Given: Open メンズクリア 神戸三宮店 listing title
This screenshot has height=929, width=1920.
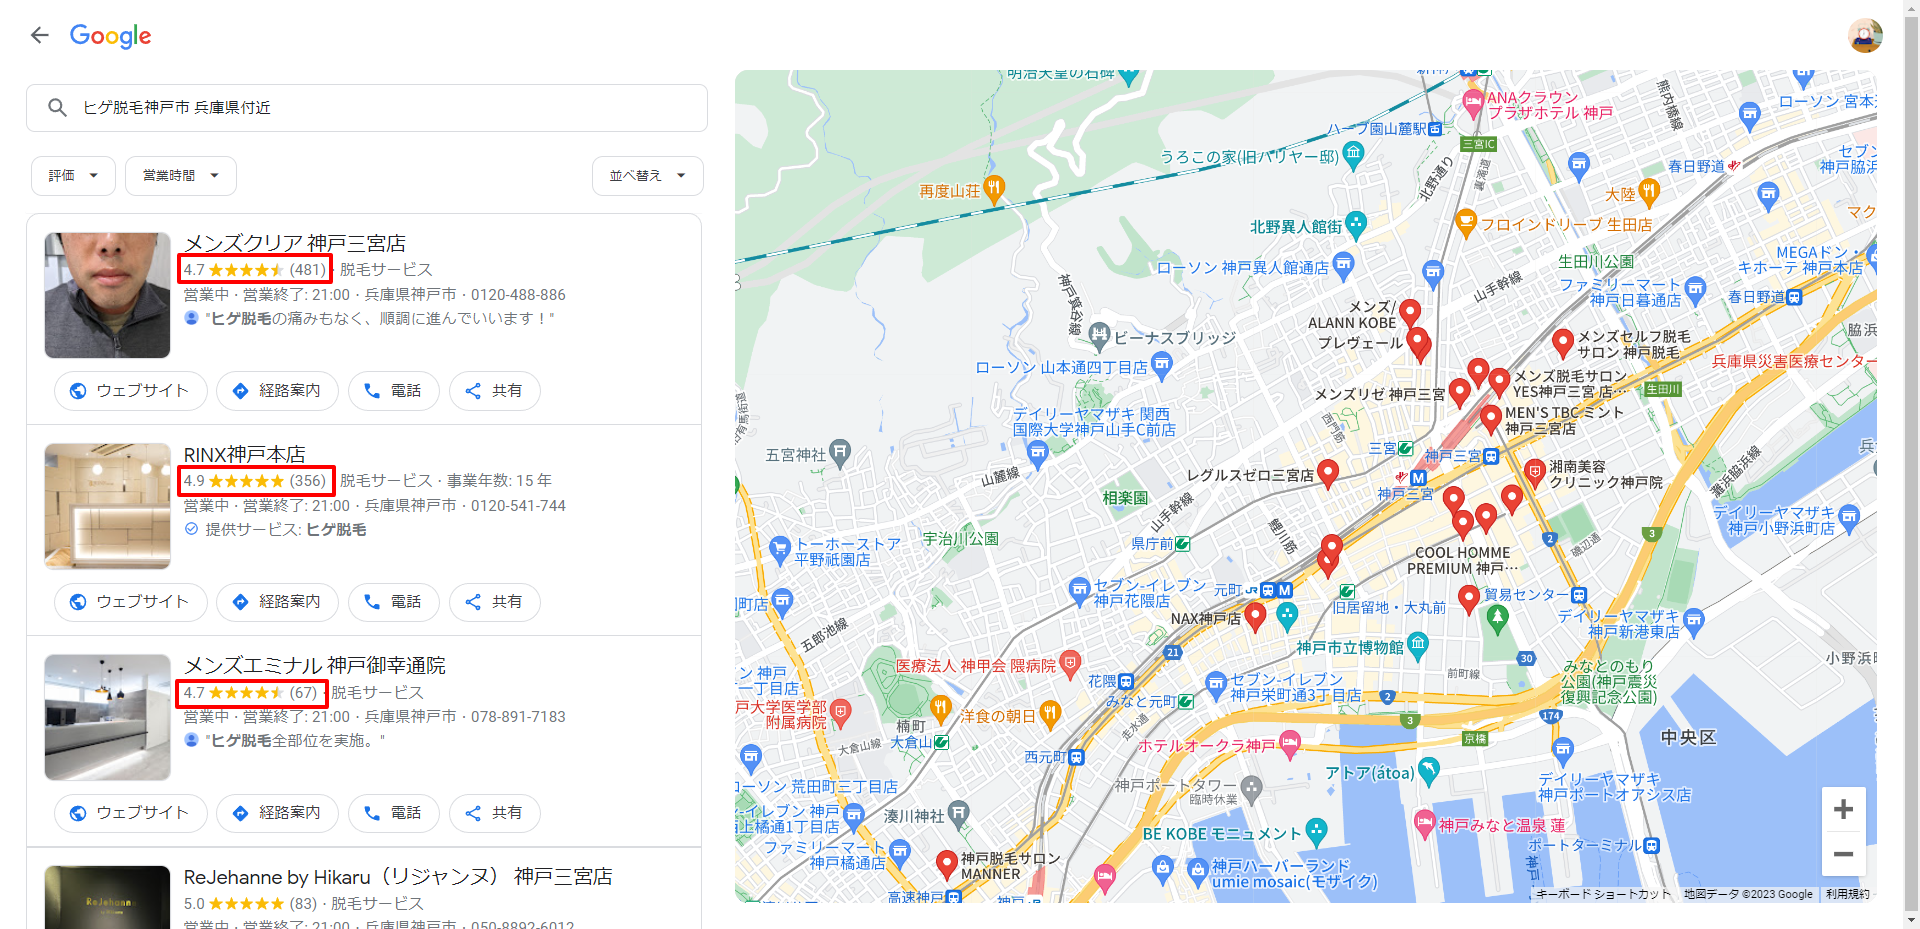Looking at the screenshot, I should coord(294,243).
